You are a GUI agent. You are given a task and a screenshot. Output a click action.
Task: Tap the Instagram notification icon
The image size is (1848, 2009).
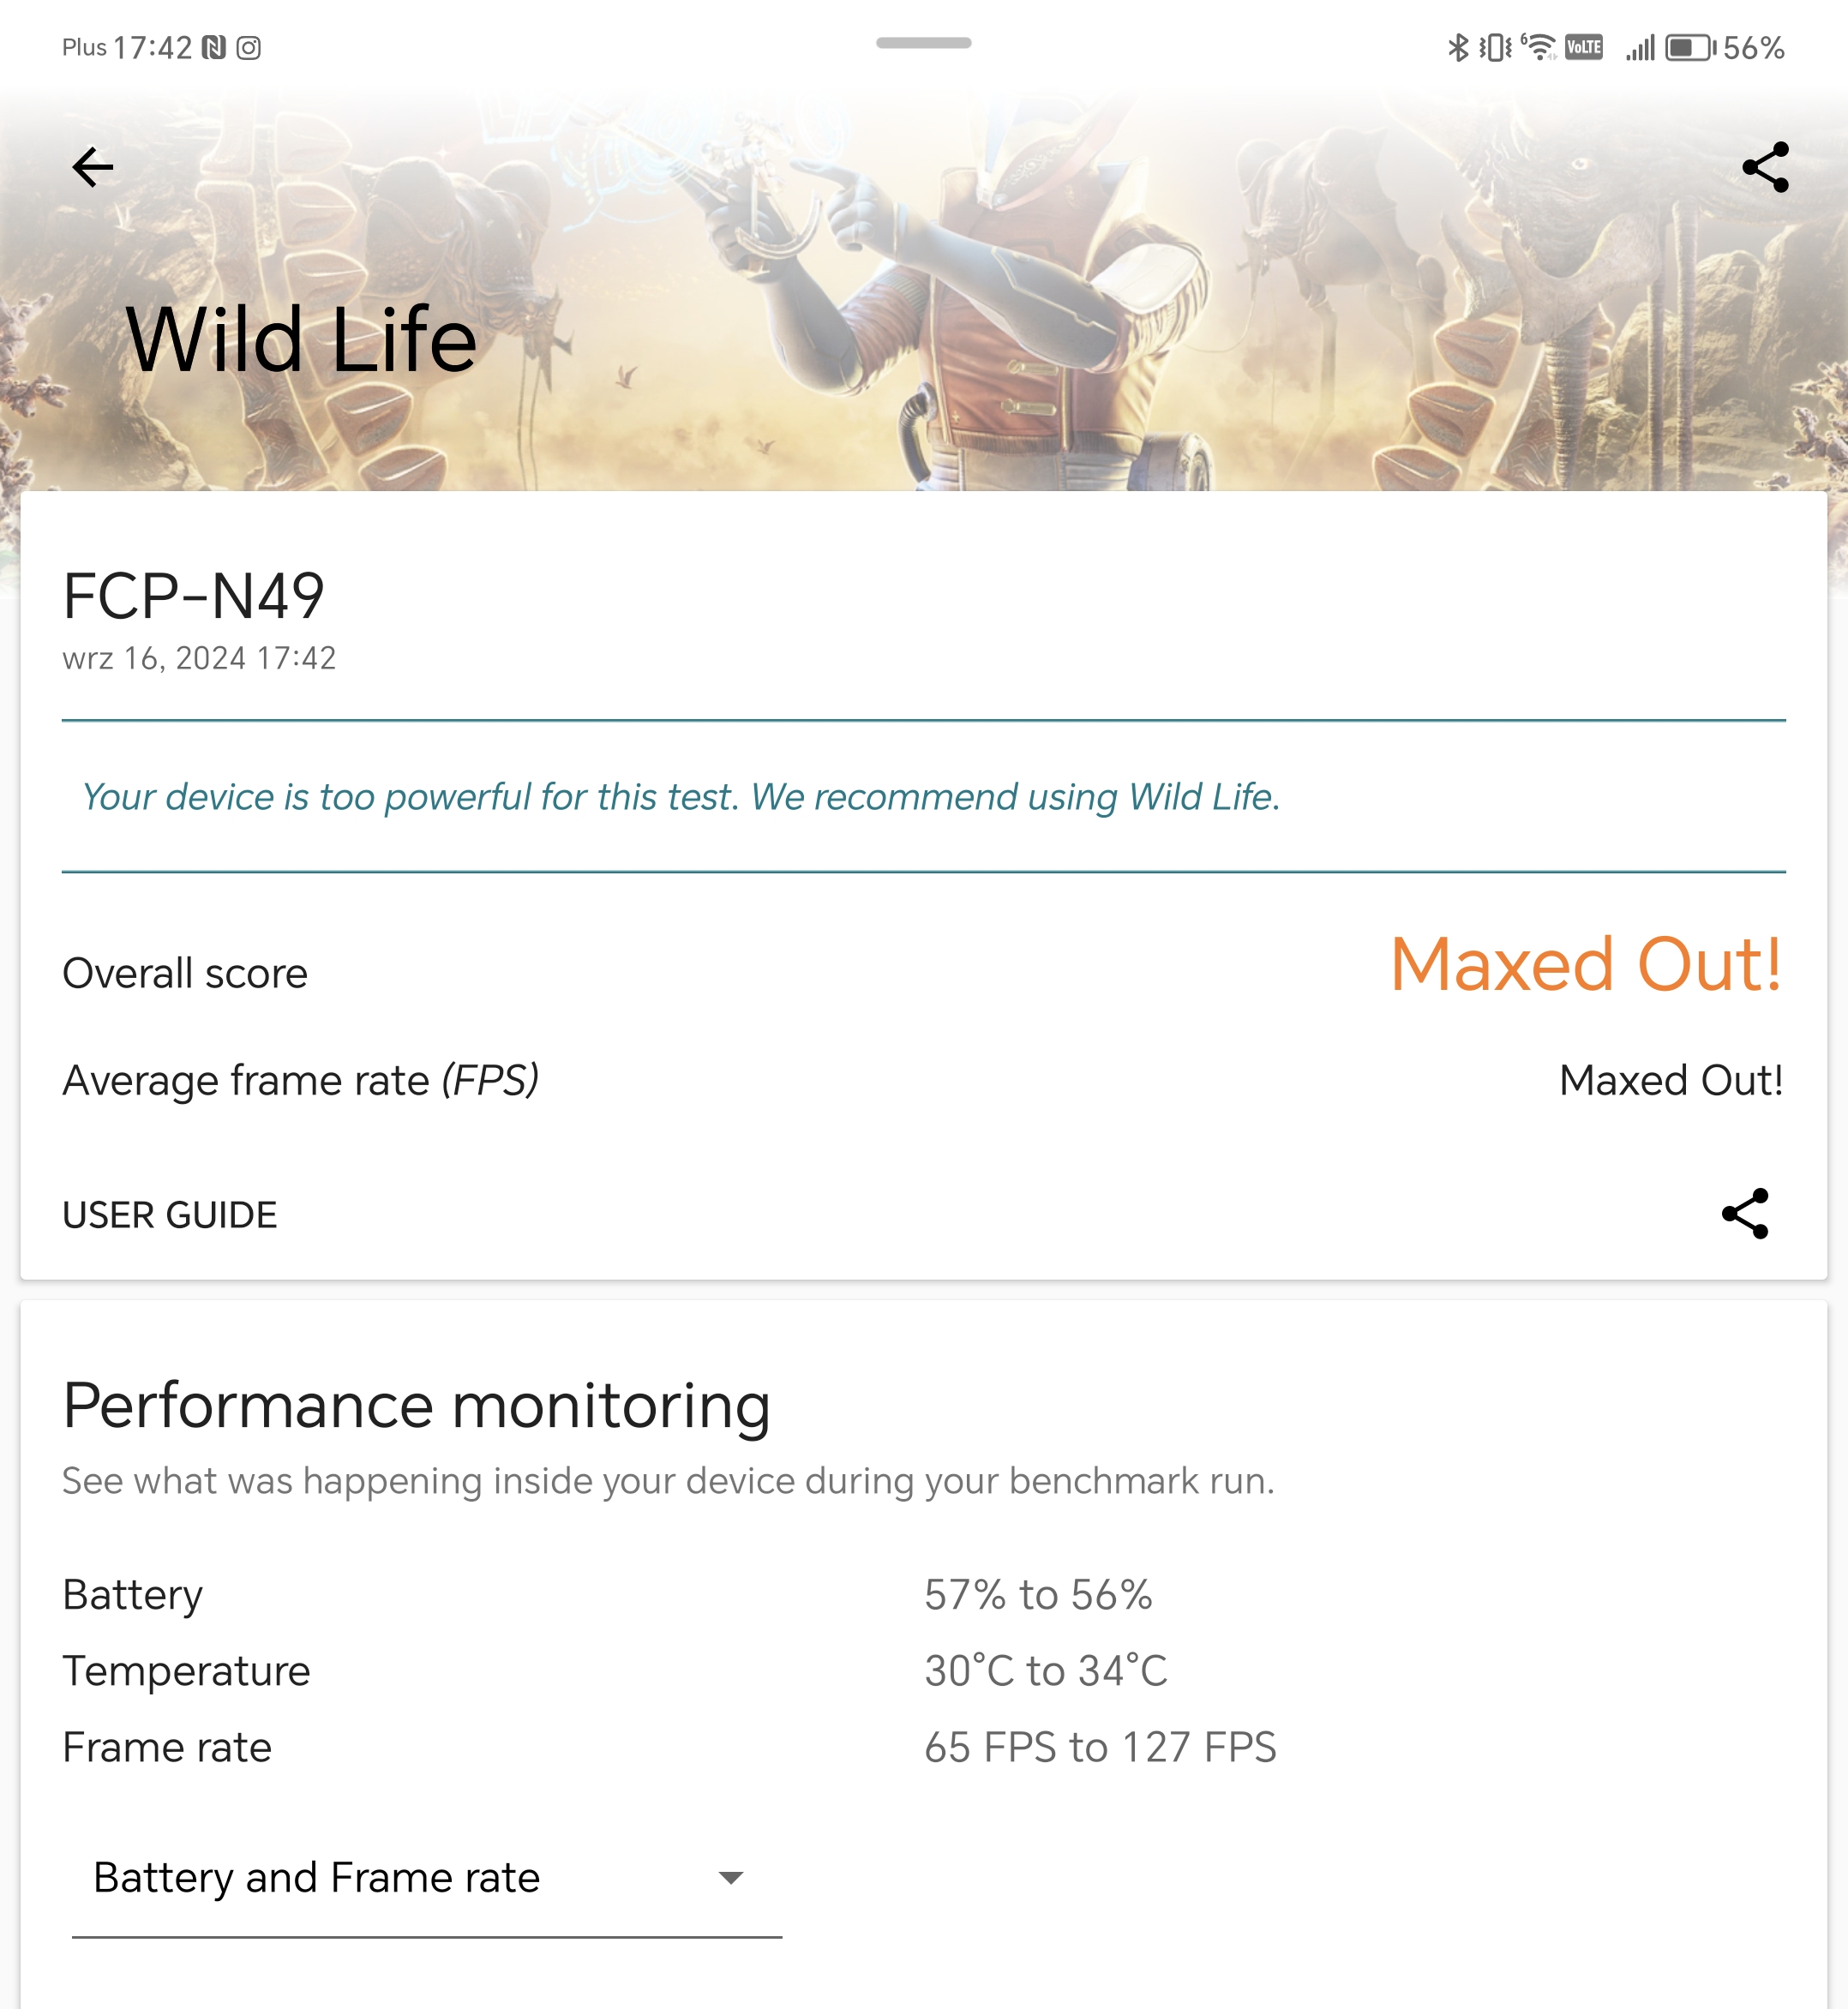tap(249, 48)
